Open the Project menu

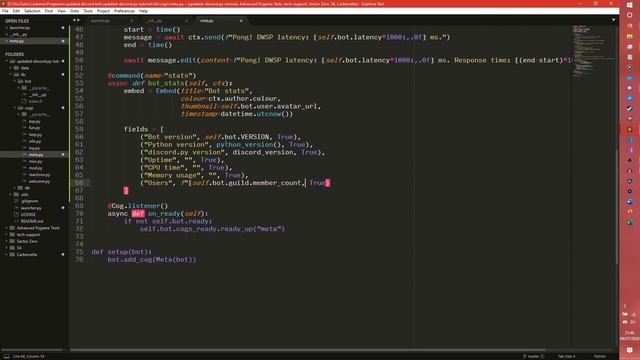103,11
